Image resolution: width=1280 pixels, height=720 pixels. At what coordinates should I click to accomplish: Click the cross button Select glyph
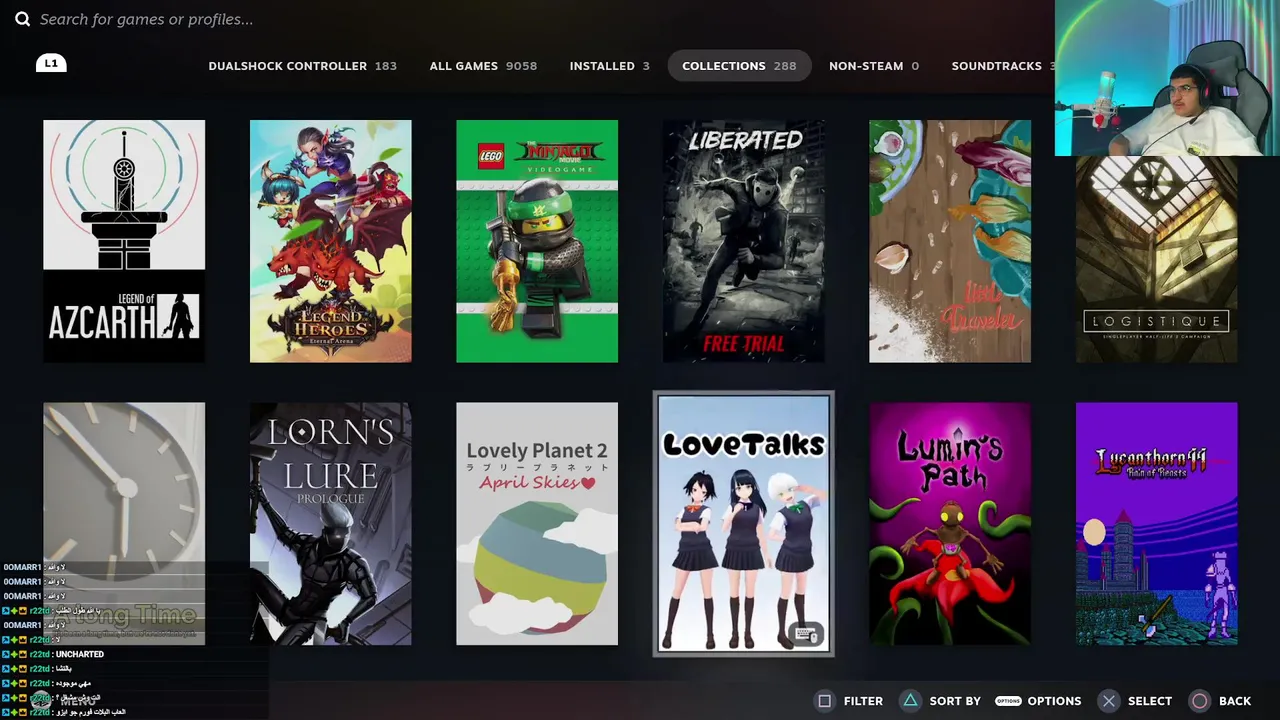click(1108, 701)
